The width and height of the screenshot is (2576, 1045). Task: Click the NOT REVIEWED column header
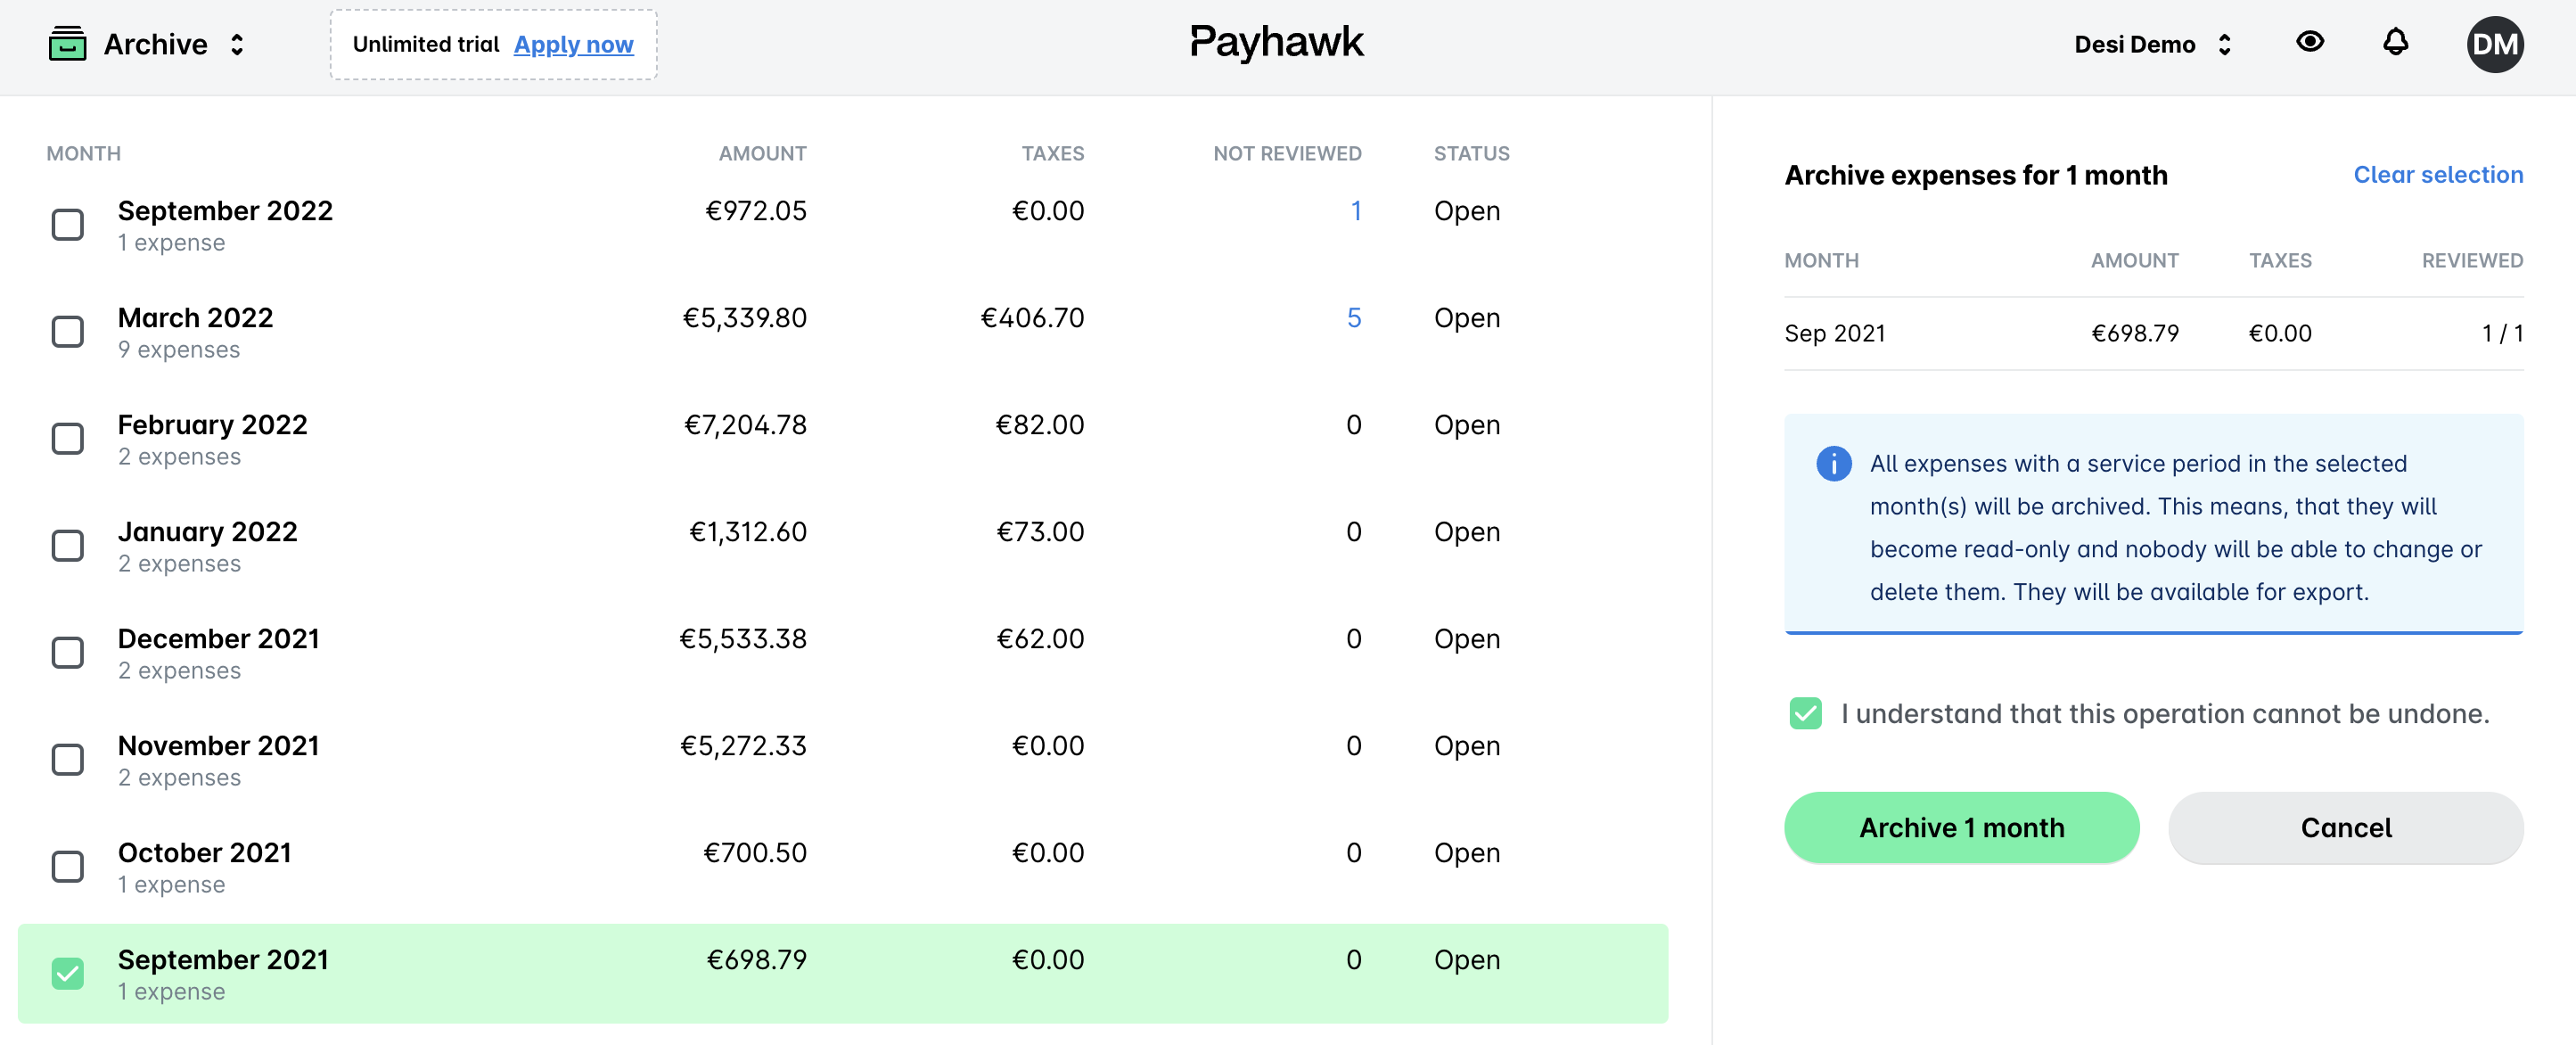[x=1287, y=154]
